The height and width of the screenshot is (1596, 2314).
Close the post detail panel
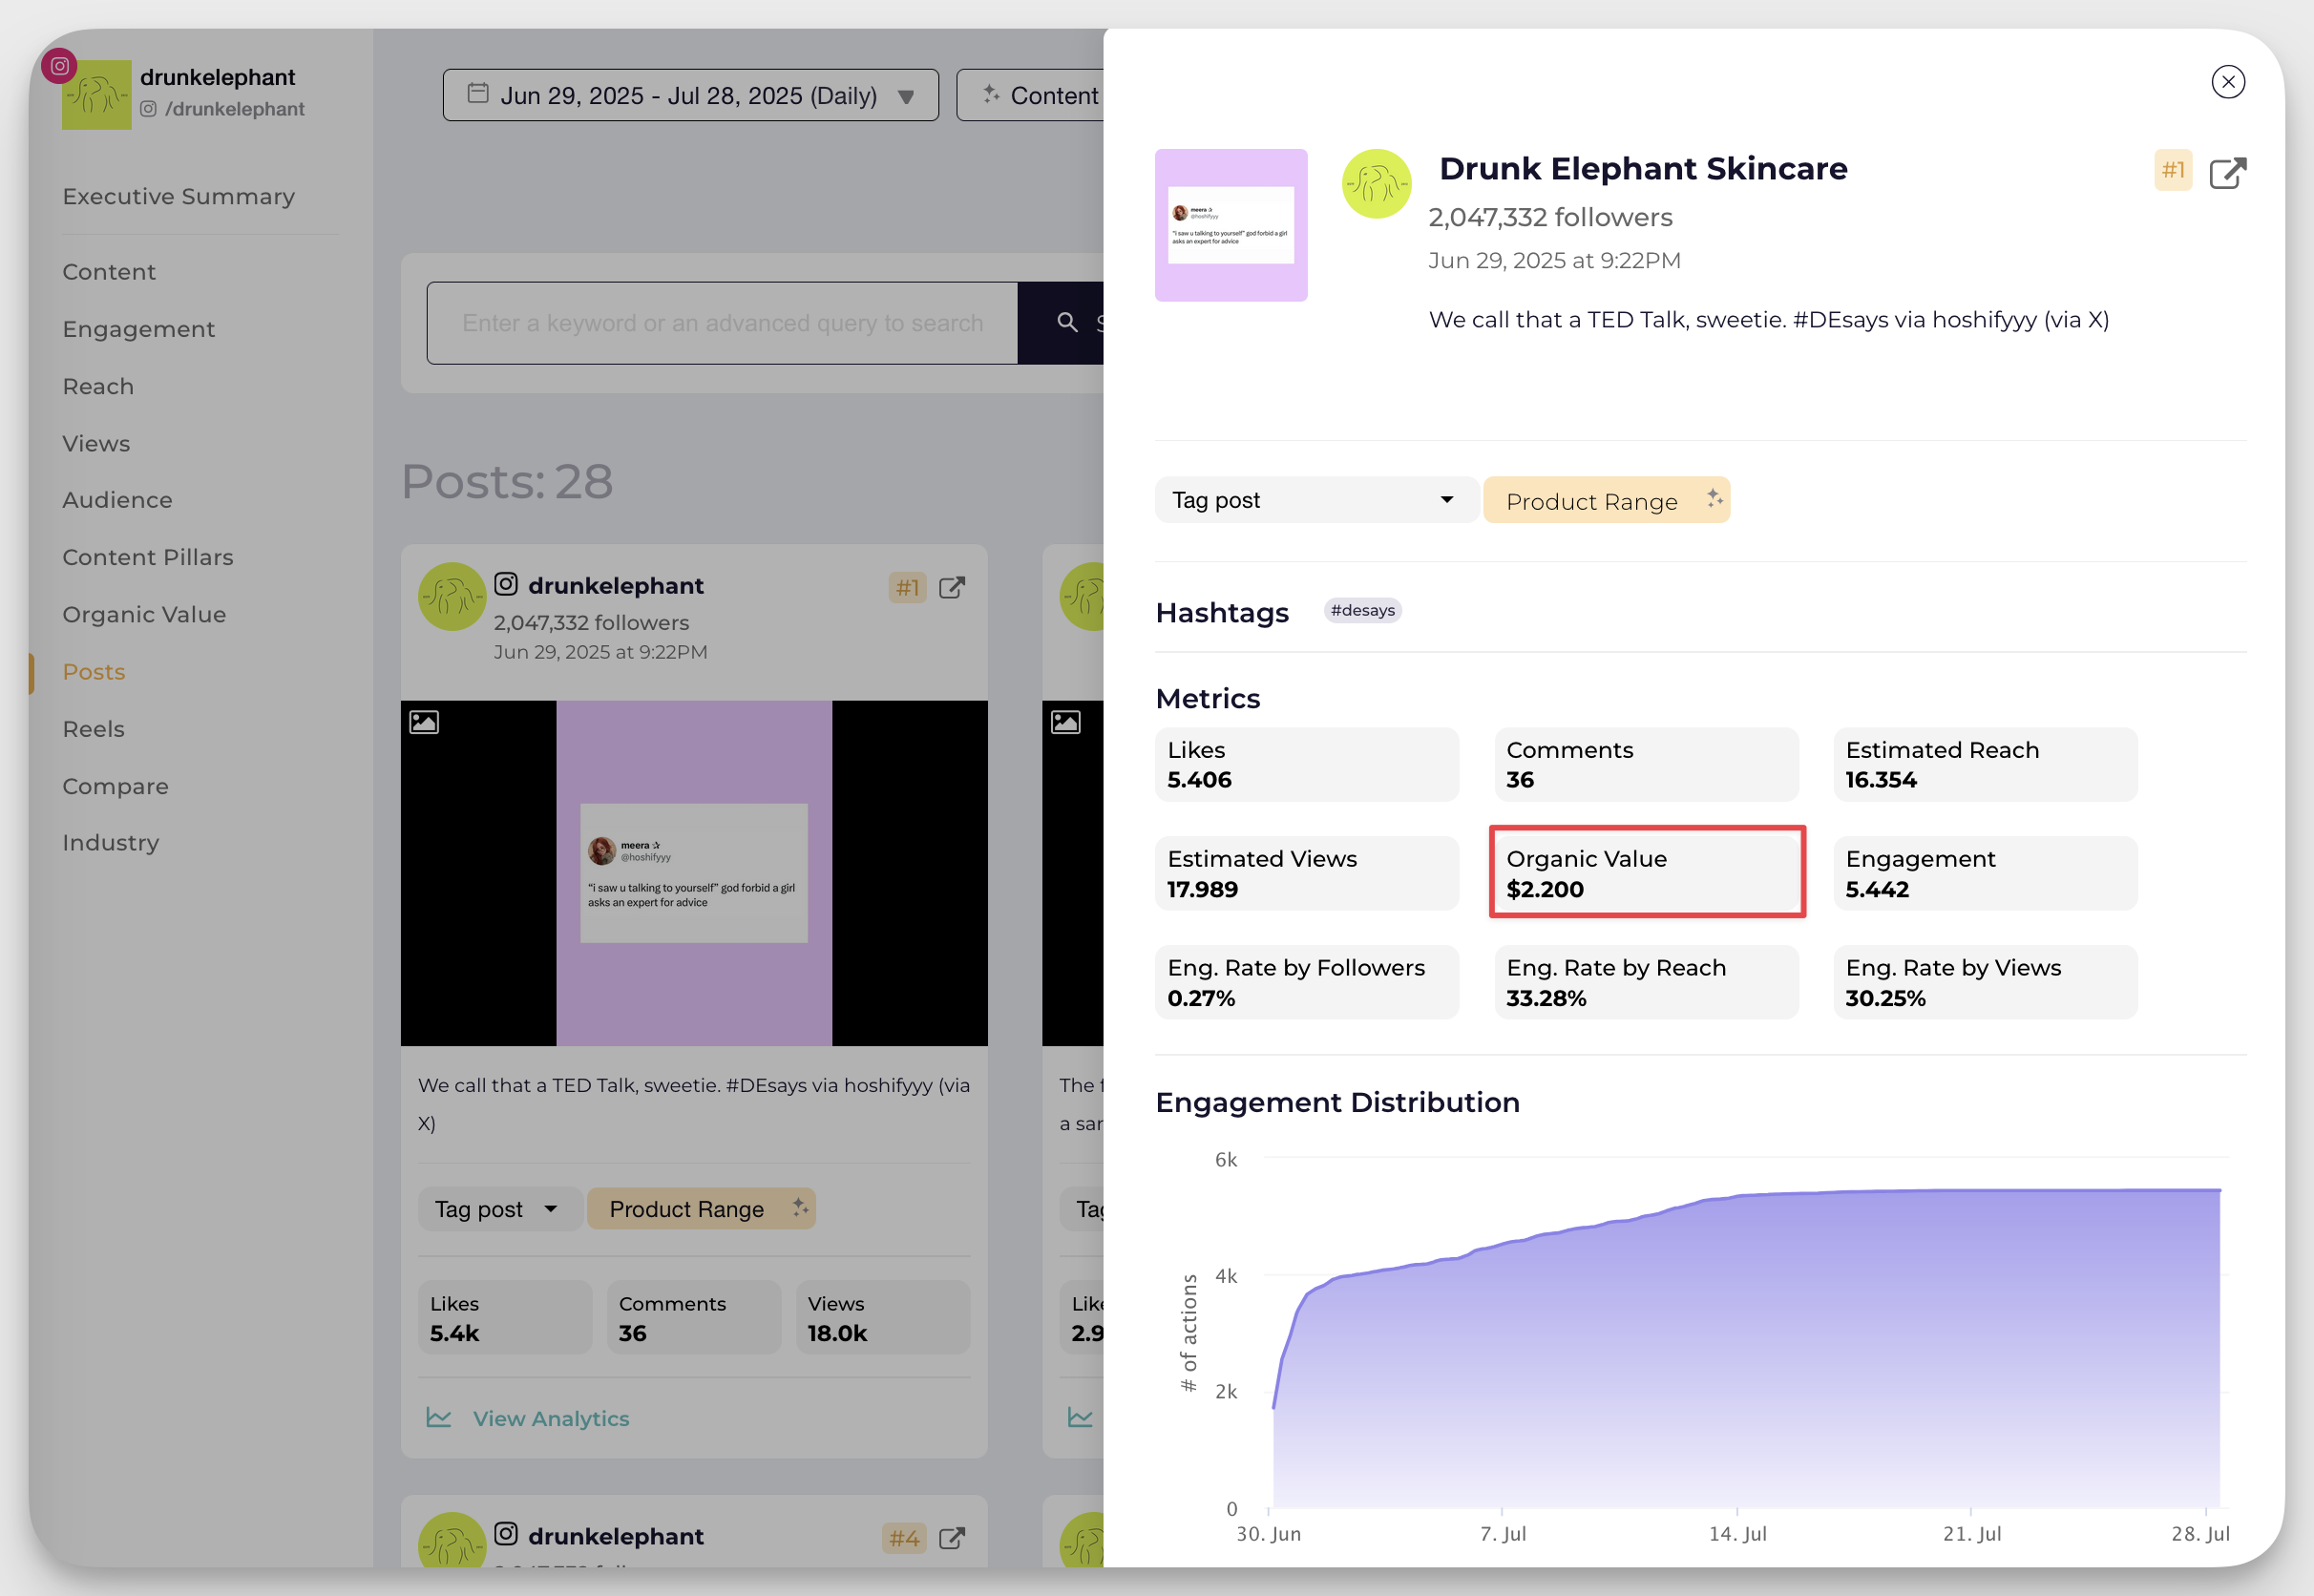click(x=2227, y=82)
